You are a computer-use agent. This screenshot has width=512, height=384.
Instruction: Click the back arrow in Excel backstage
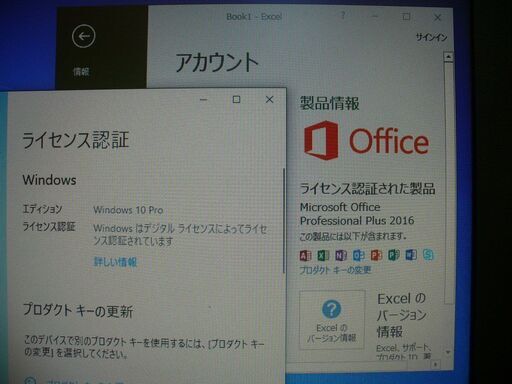[x=83, y=36]
